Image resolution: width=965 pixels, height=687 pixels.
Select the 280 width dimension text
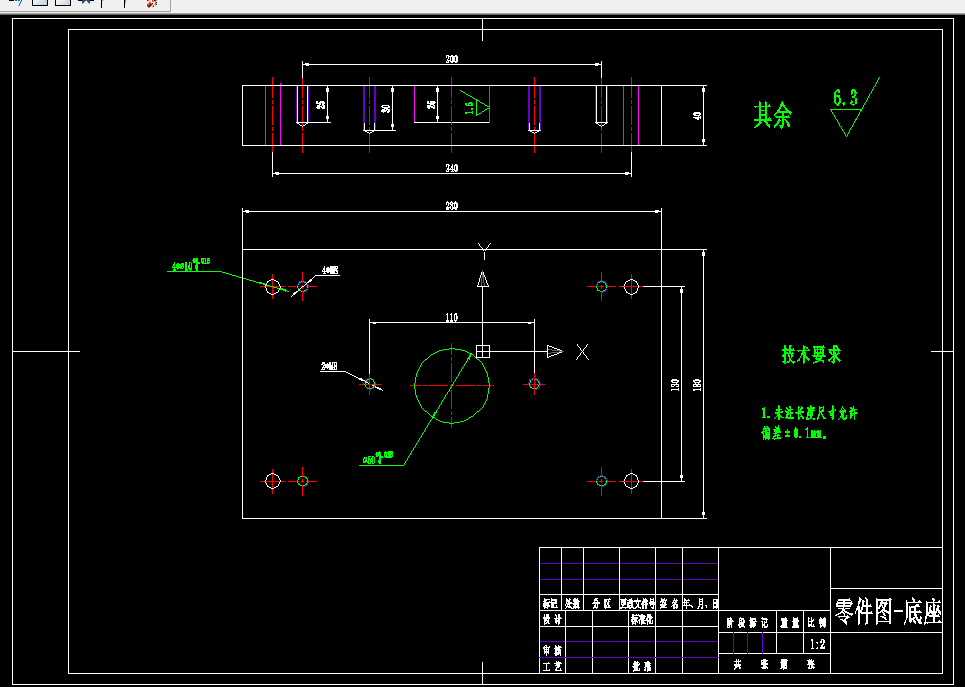452,206
